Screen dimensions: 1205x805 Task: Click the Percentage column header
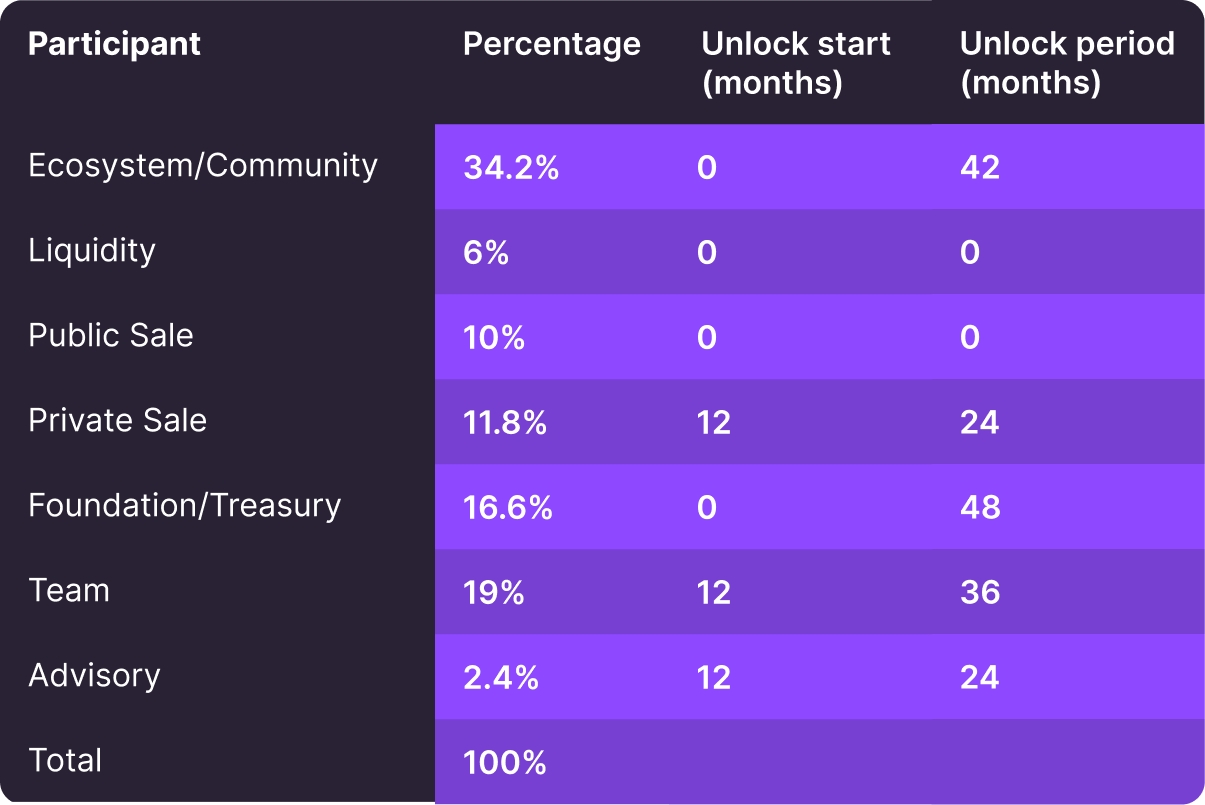(551, 44)
